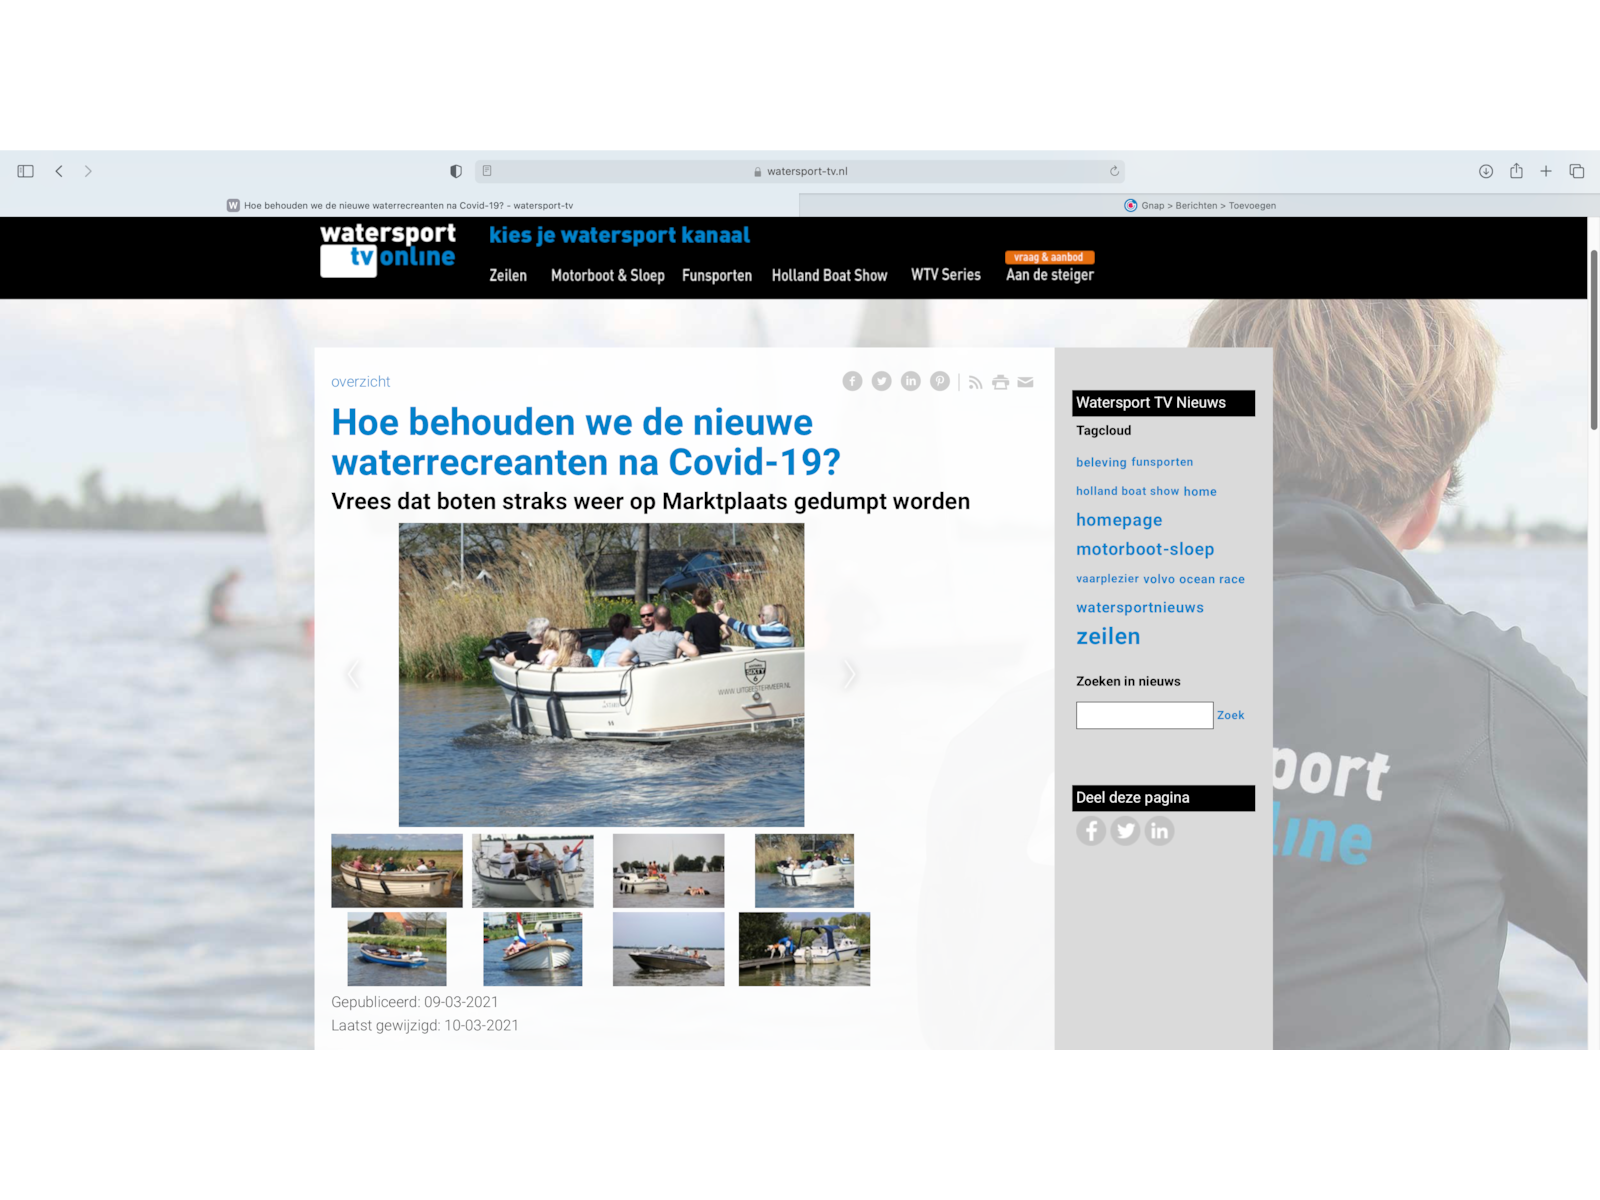Toggle the Safari Reader shield icon
The height and width of the screenshot is (1200, 1600).
tap(455, 171)
